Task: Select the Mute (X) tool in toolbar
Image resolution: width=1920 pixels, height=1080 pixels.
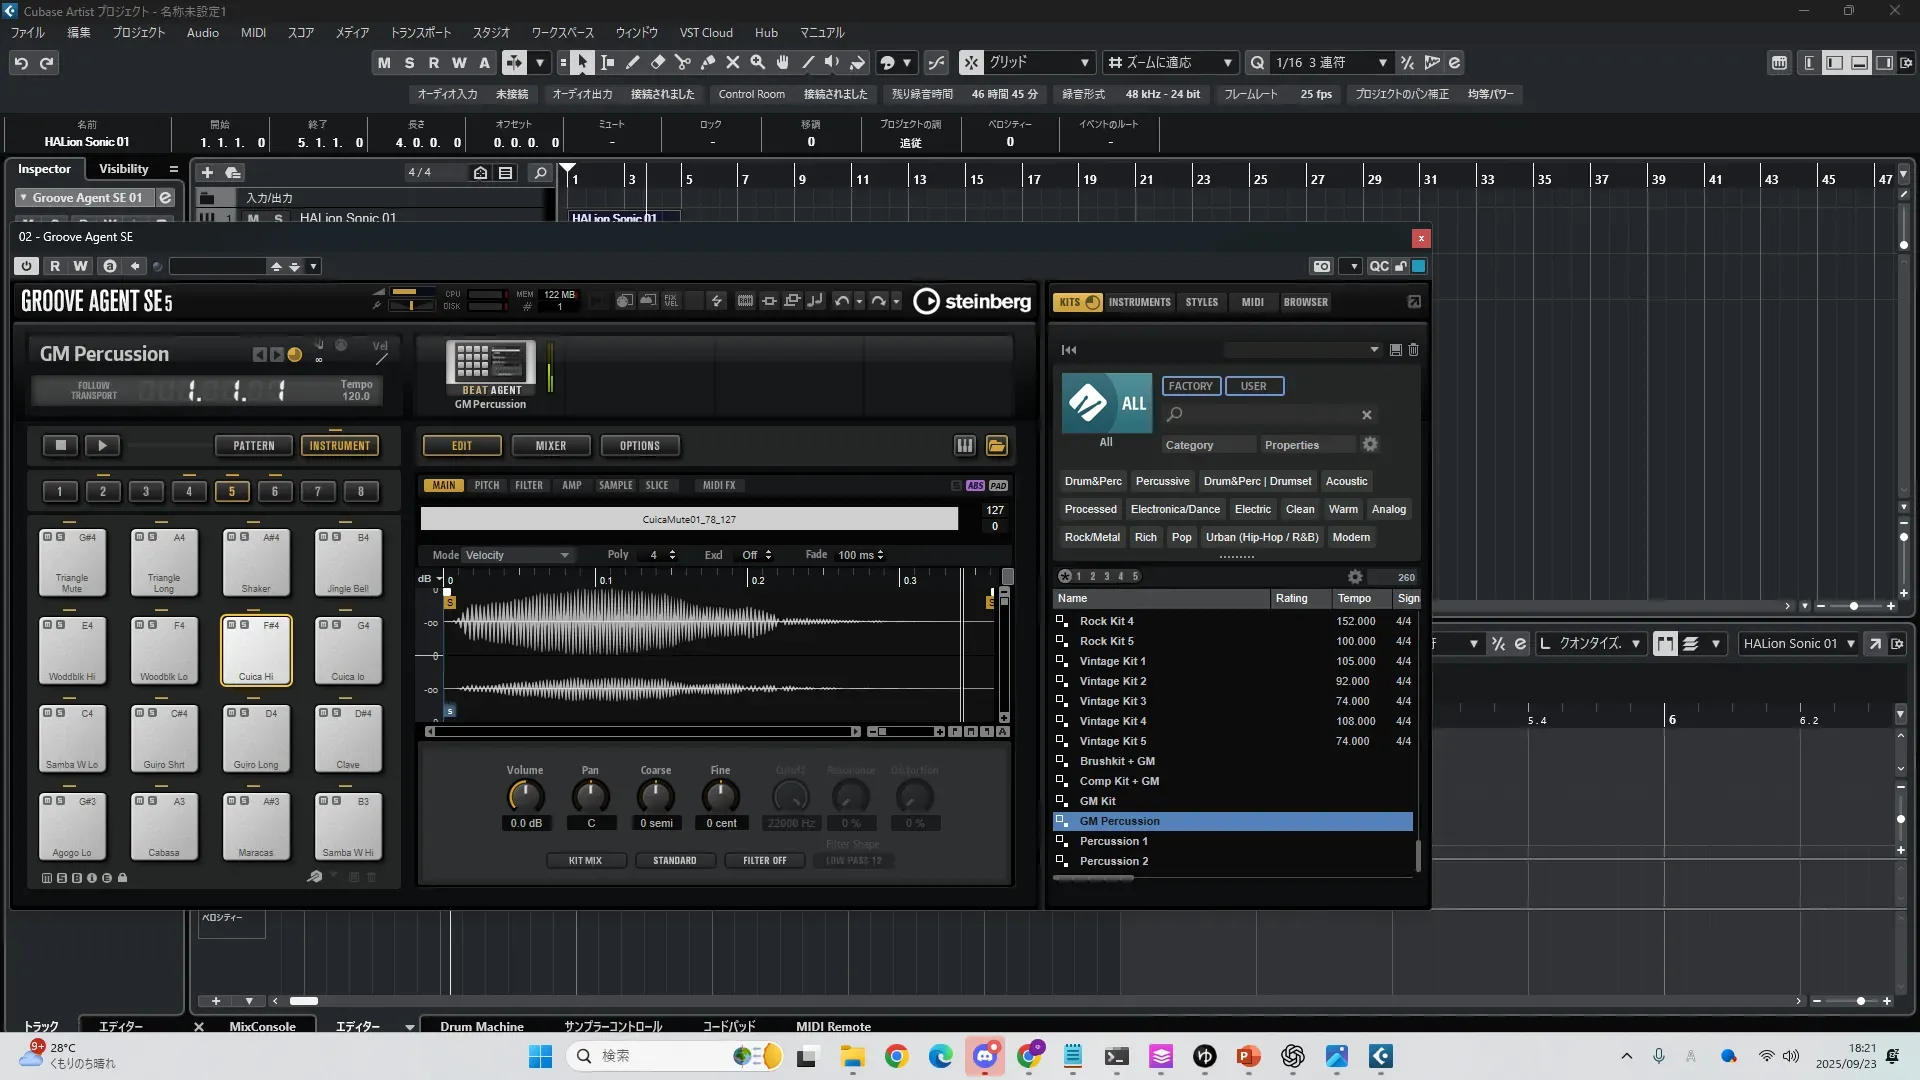Action: click(732, 63)
